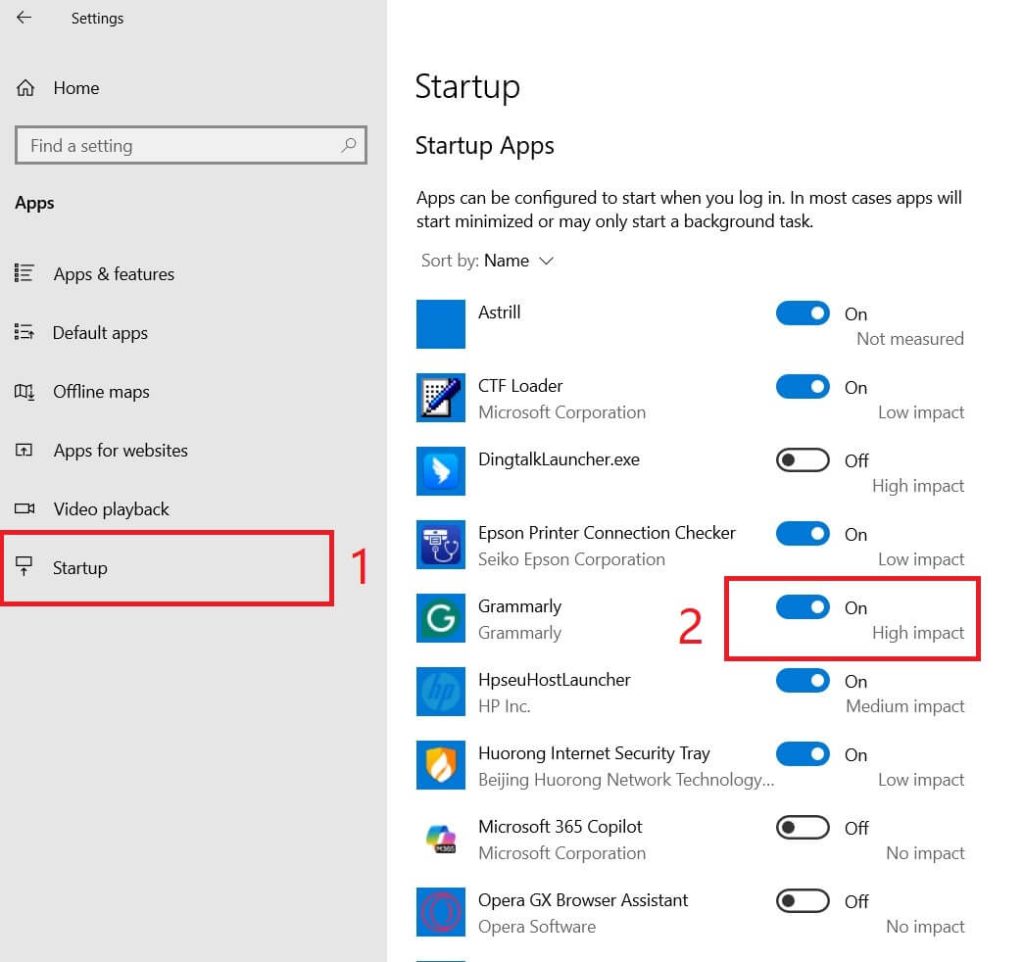Focus the Find a setting field
1024x962 pixels.
pos(191,145)
